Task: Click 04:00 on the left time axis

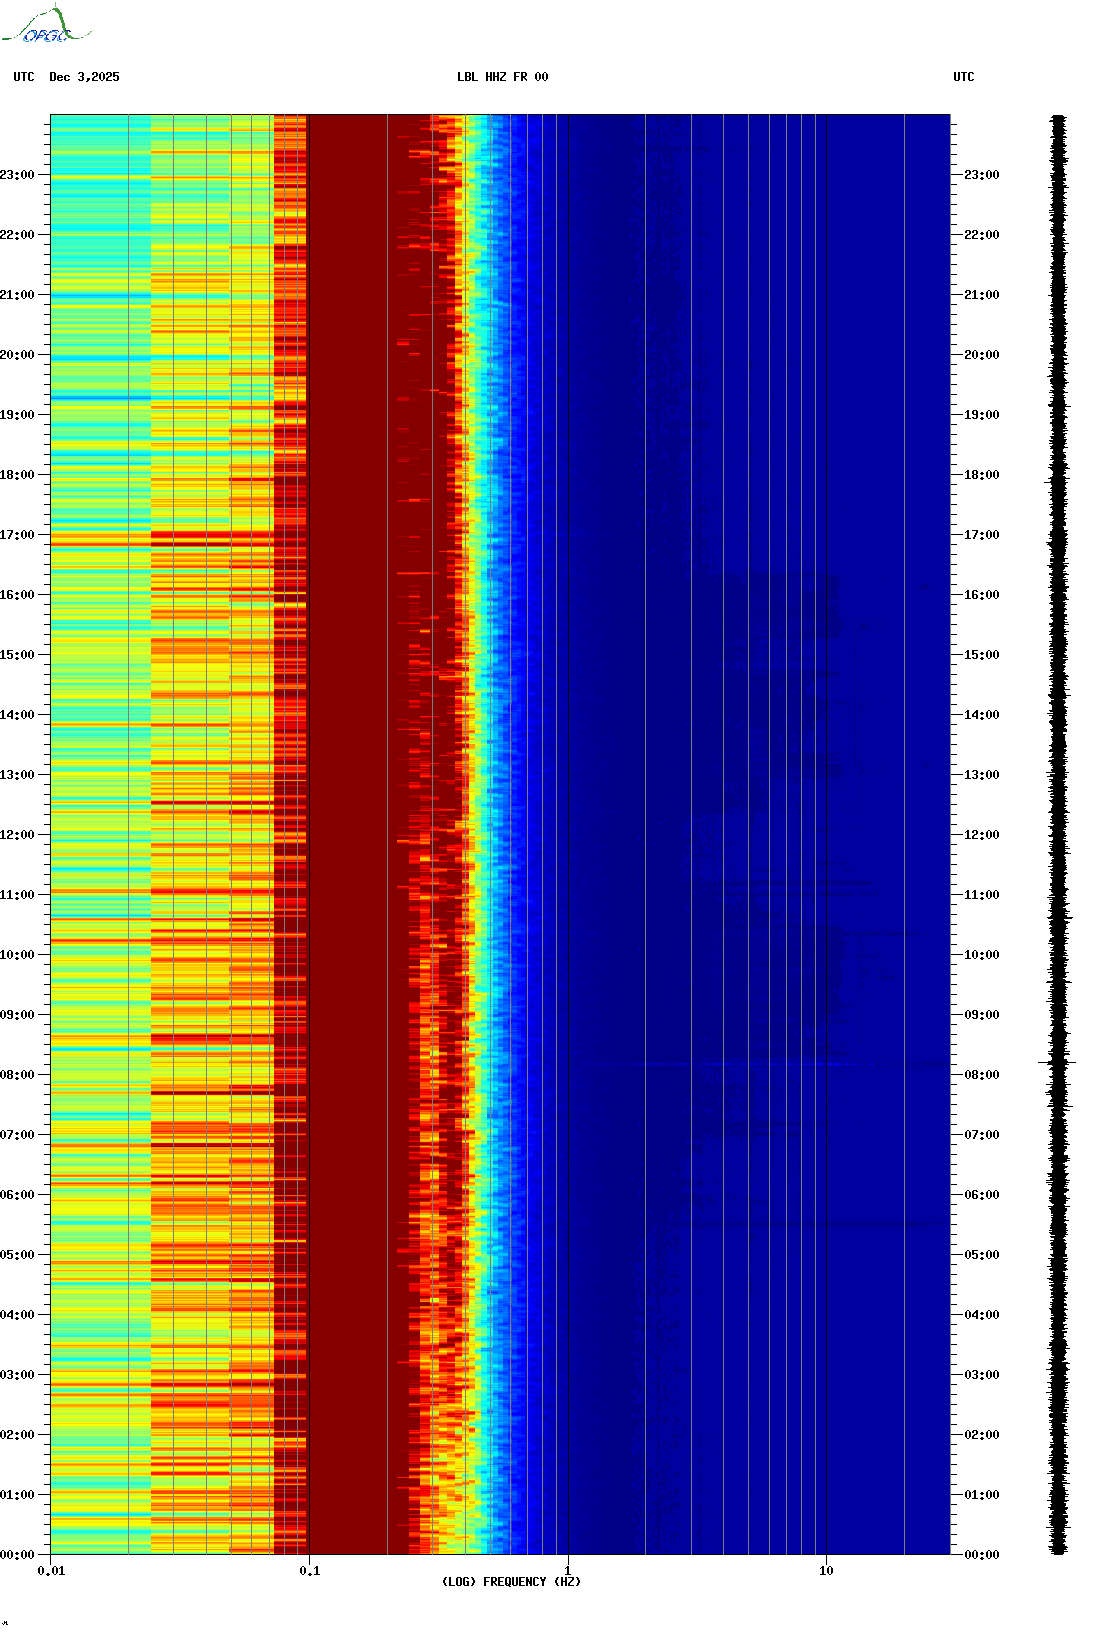Action: (17, 1315)
